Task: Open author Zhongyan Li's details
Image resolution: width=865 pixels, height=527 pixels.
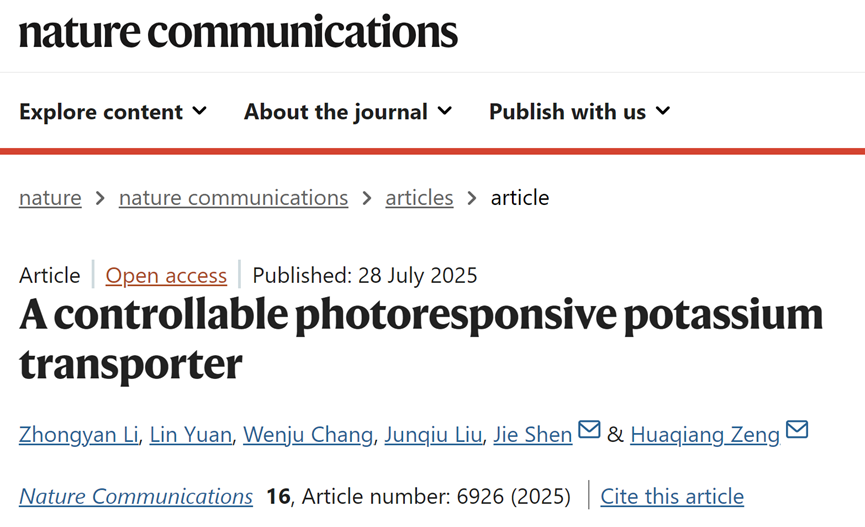Action: point(78,434)
